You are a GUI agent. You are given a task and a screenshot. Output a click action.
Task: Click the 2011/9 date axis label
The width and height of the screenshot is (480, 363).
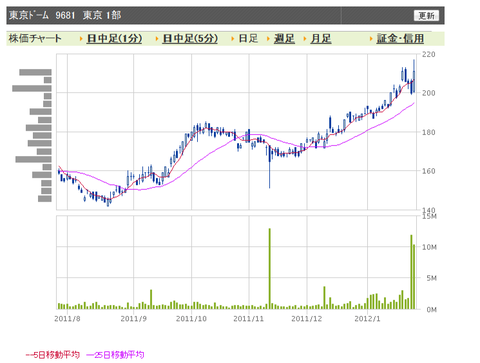point(134,319)
